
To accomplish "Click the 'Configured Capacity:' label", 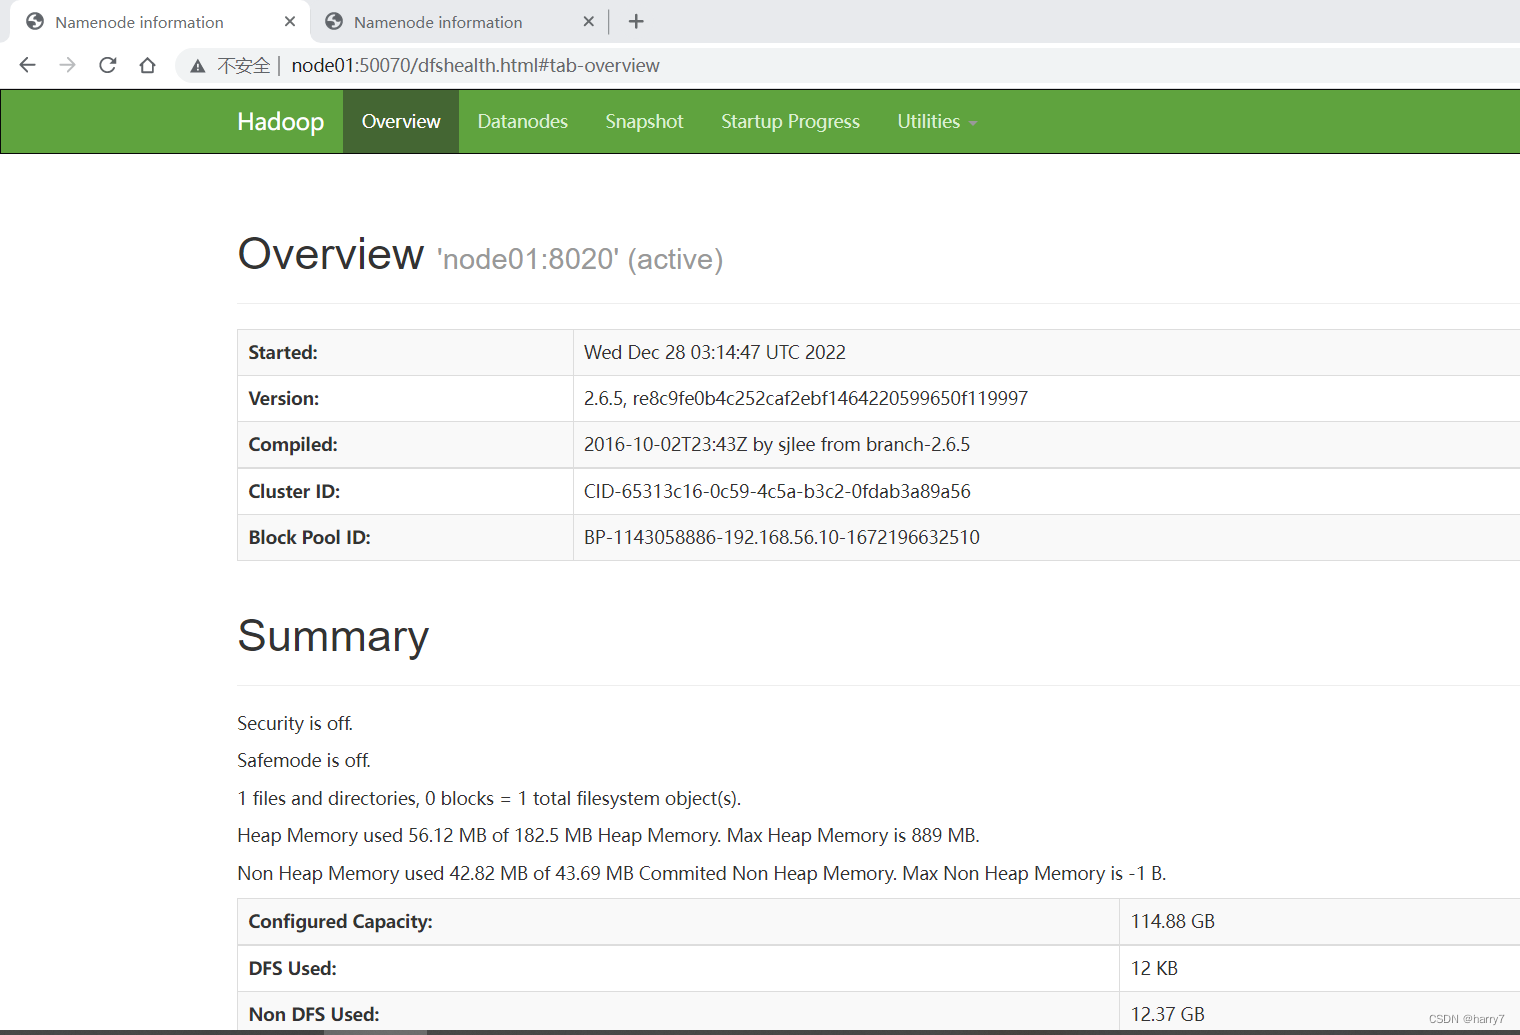I will pos(340,921).
